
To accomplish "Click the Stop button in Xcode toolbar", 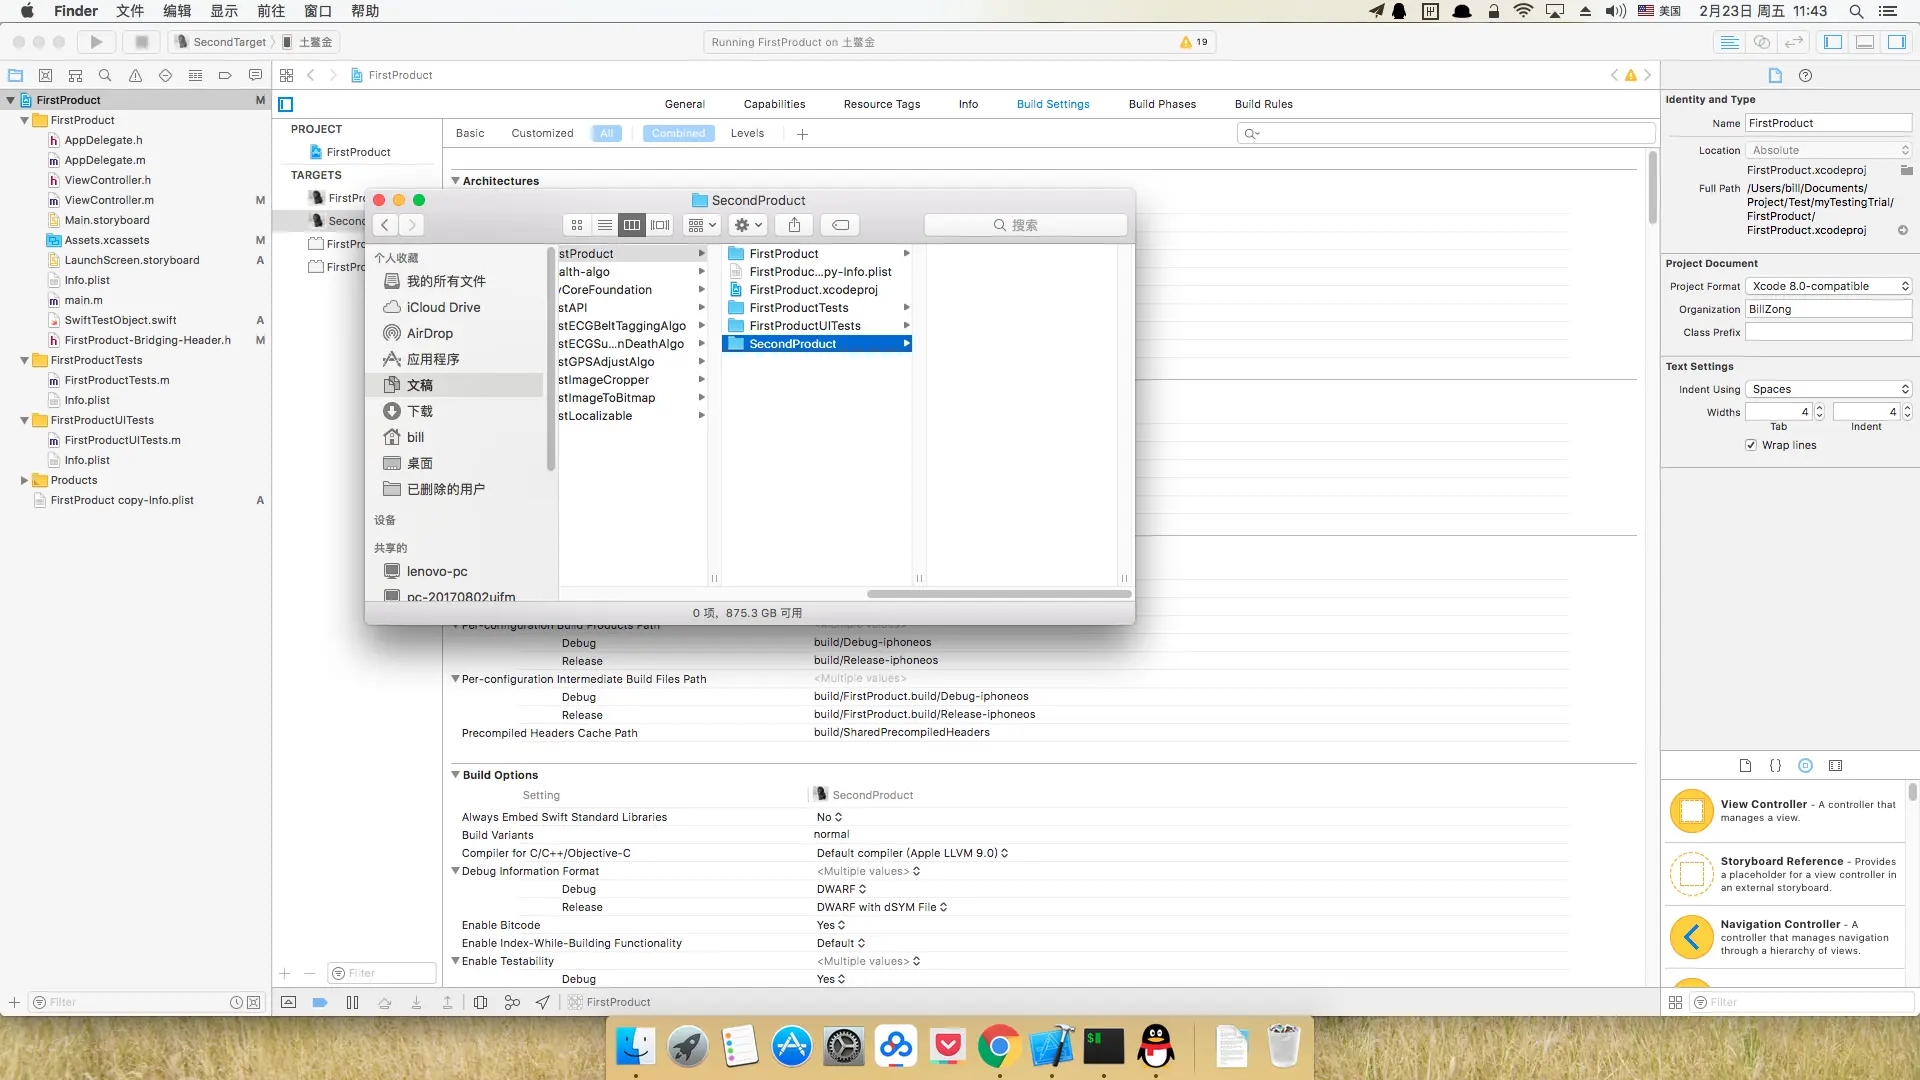I will click(x=141, y=42).
